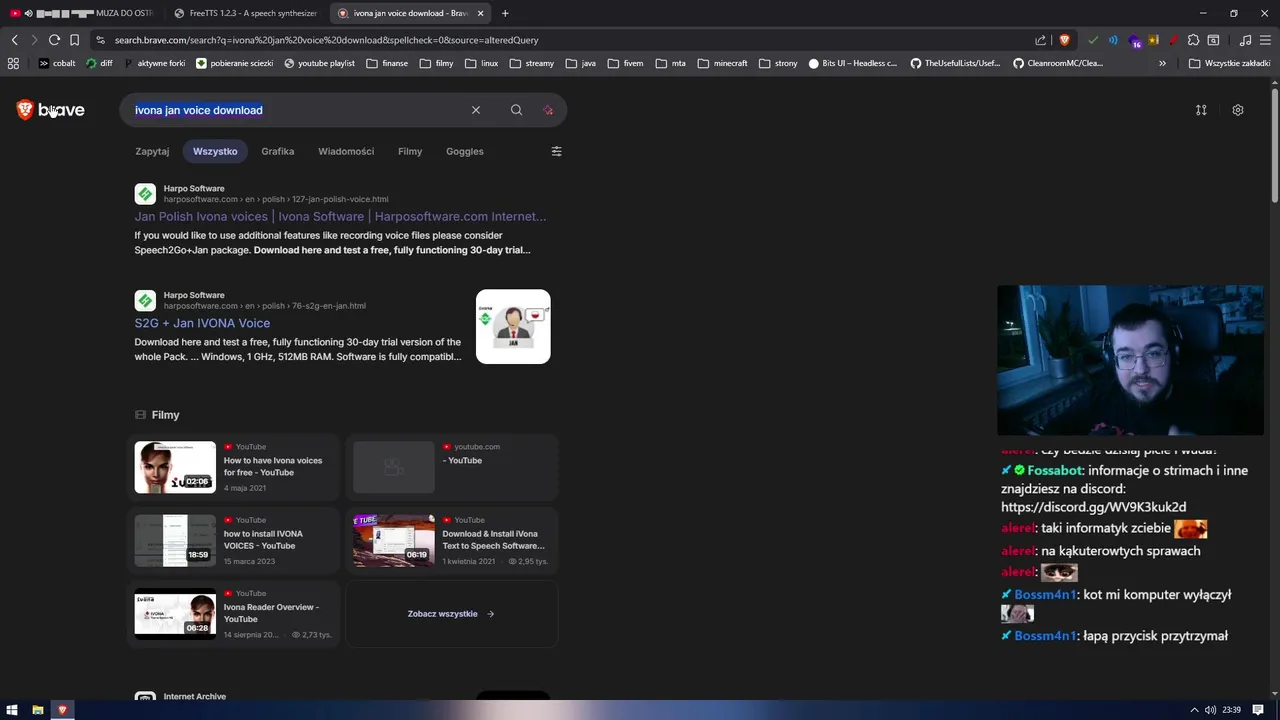Click the Leo AI sparkle icon in search box
1280x720 pixels.
point(548,110)
